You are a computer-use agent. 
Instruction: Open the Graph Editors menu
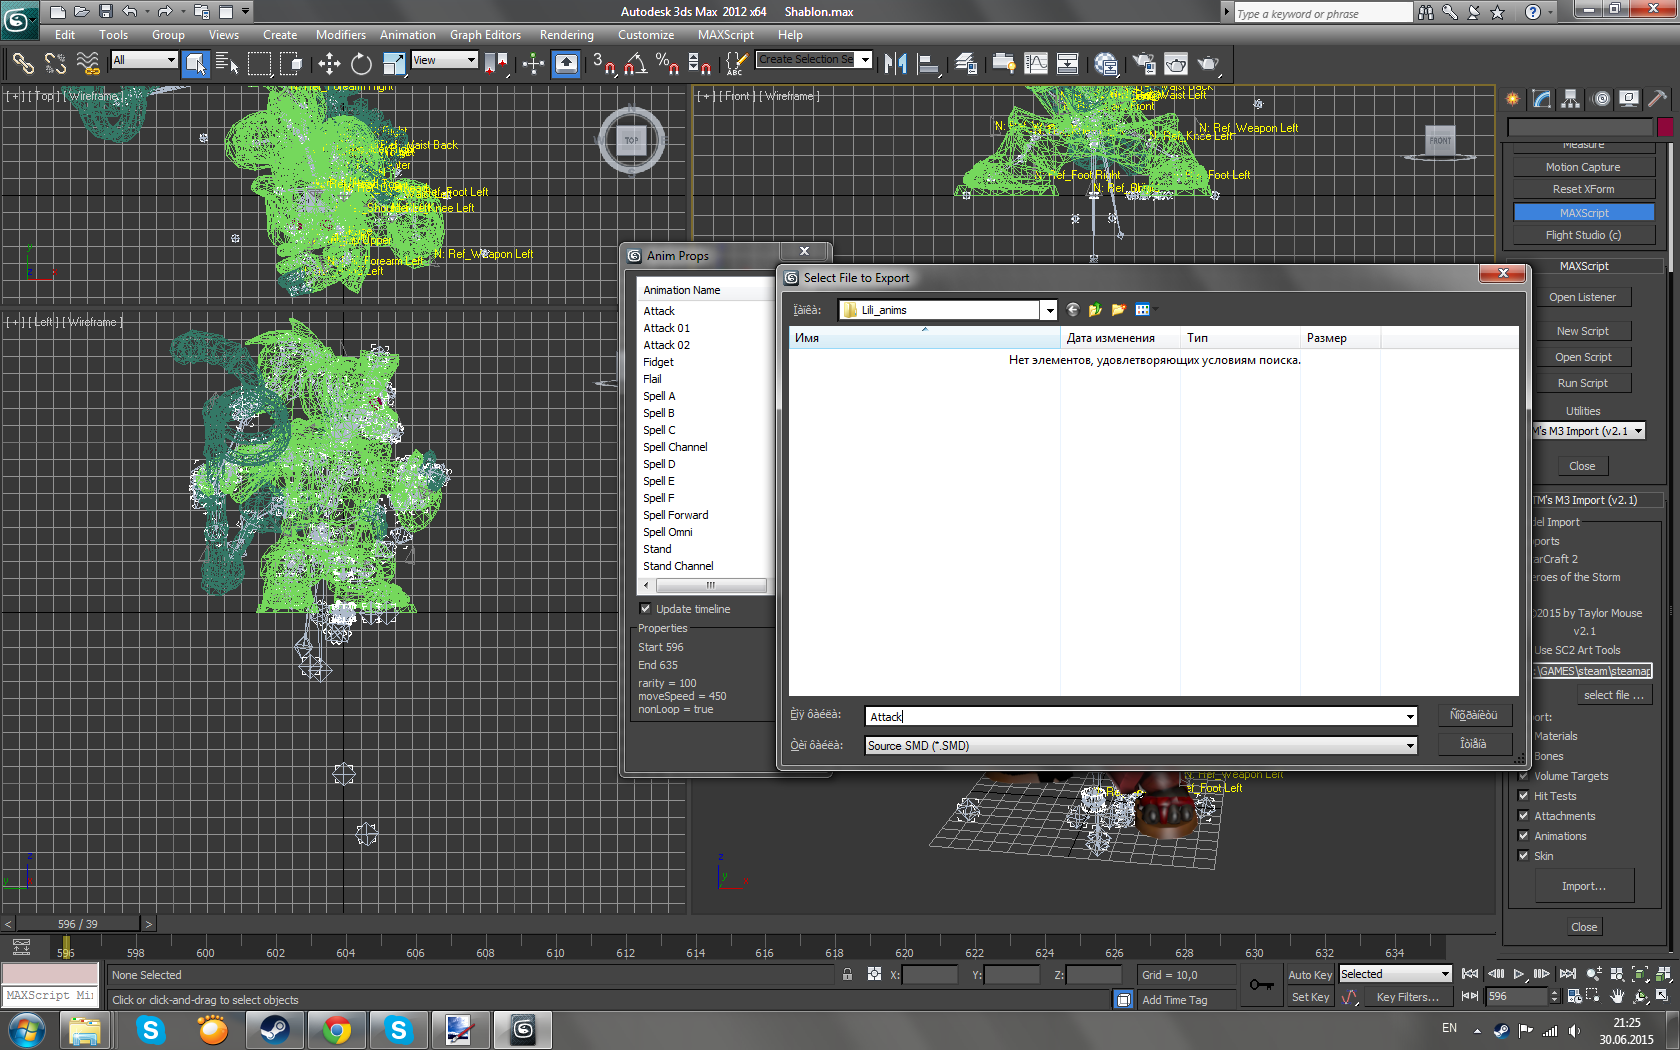click(x=485, y=35)
